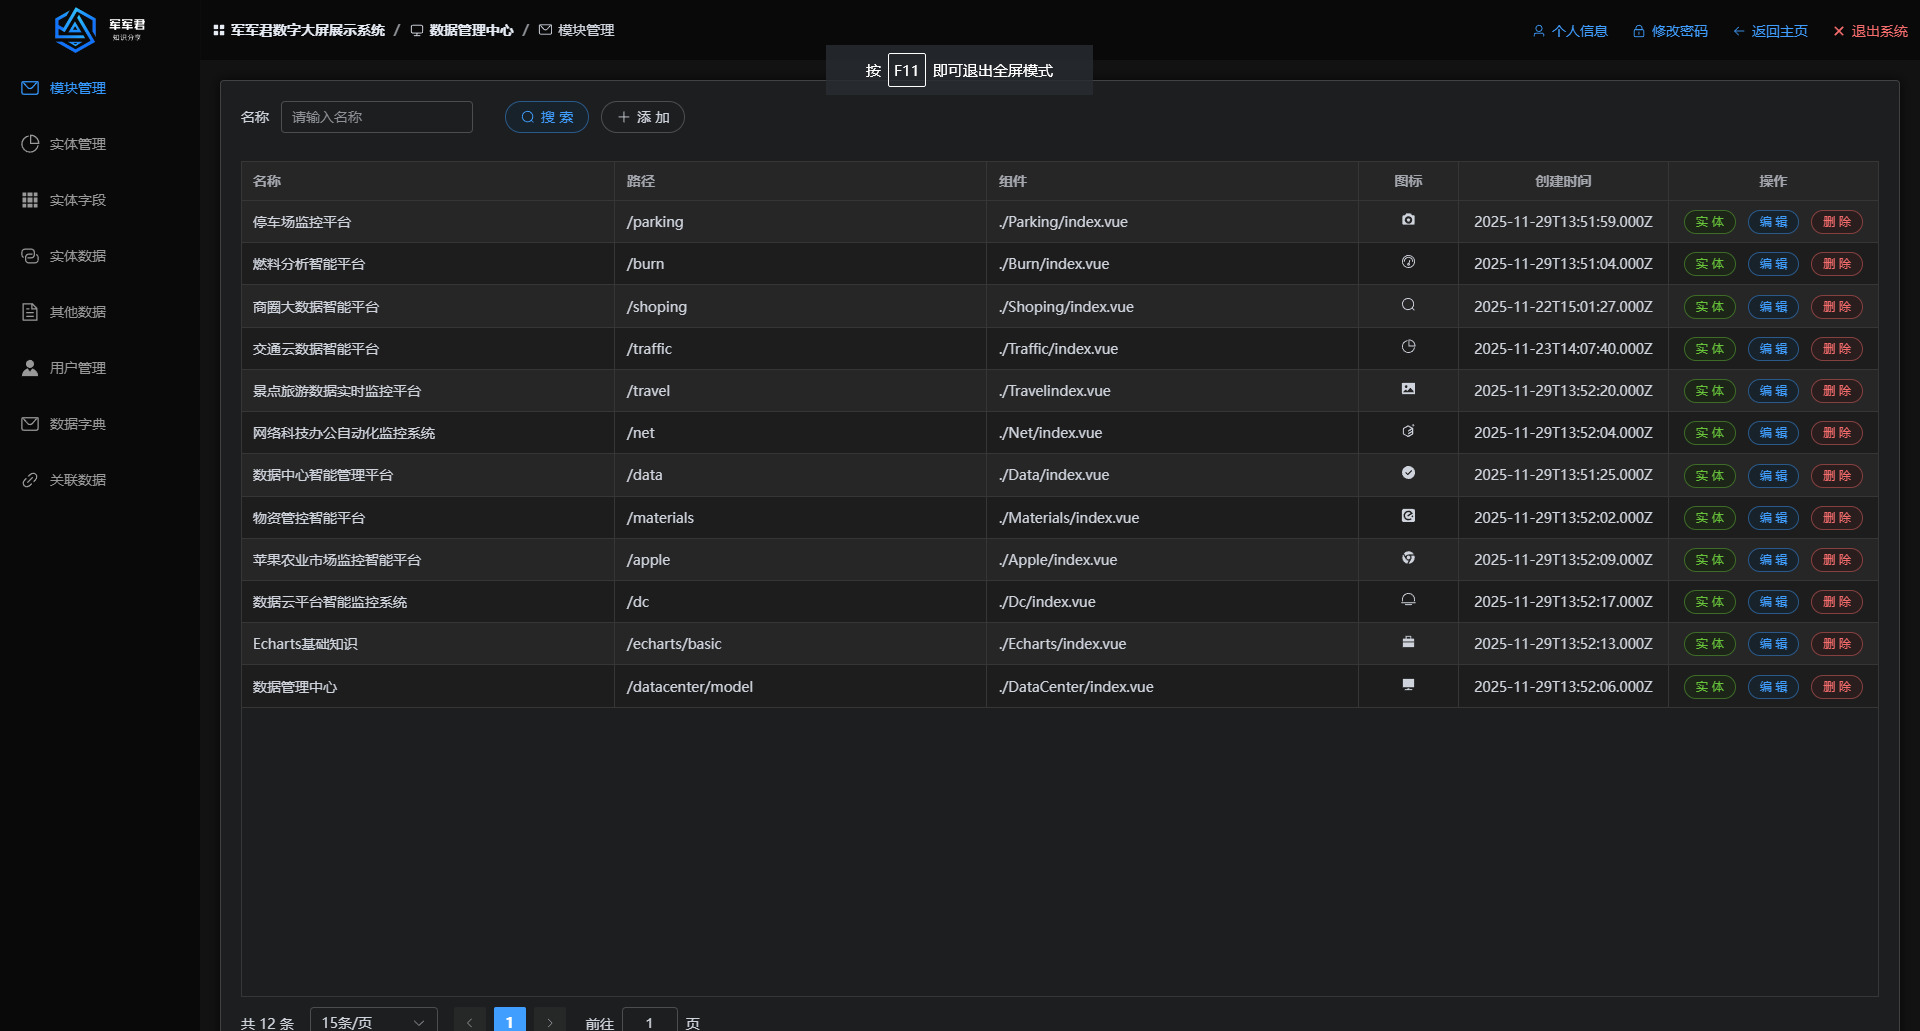Edit the 物资管控智能平台 row
This screenshot has width=1920, height=1031.
click(1773, 518)
